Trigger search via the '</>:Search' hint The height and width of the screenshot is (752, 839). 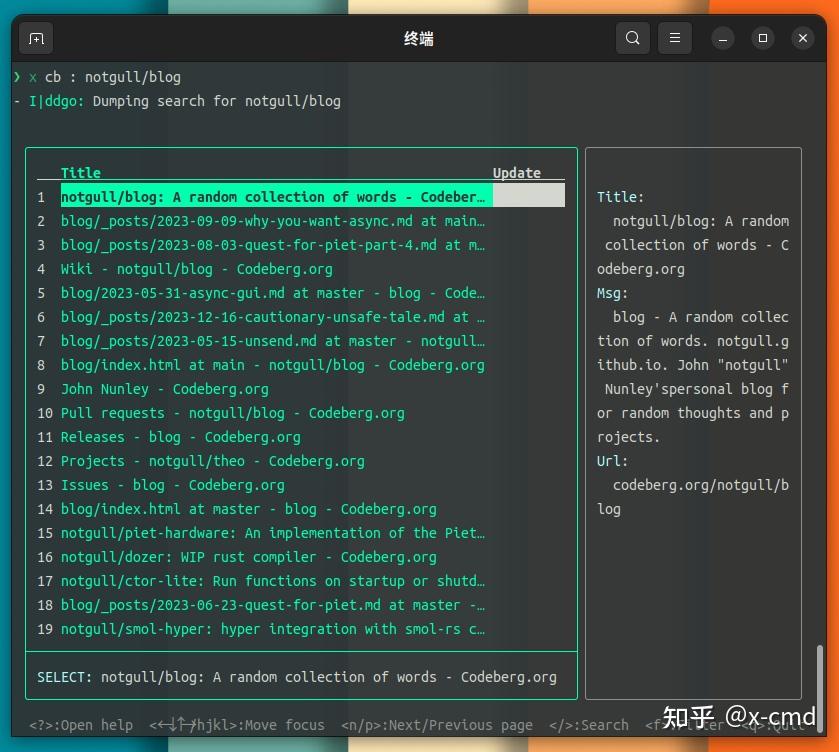coord(592,724)
